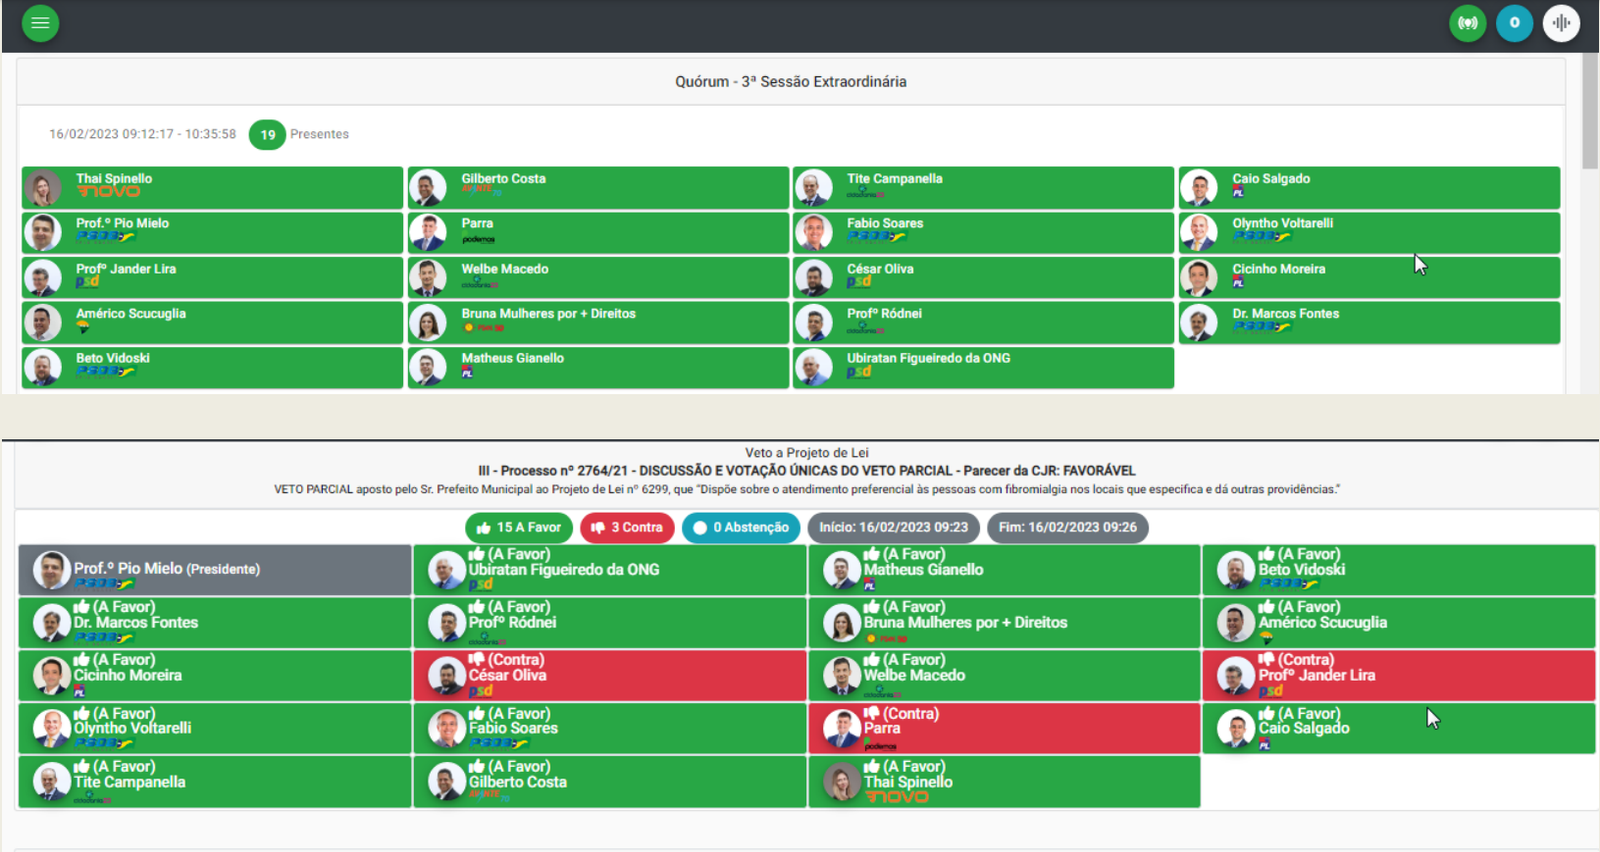Select Prof.º Pio Mielo Presidente card
This screenshot has height=852, width=1600.
coord(214,570)
